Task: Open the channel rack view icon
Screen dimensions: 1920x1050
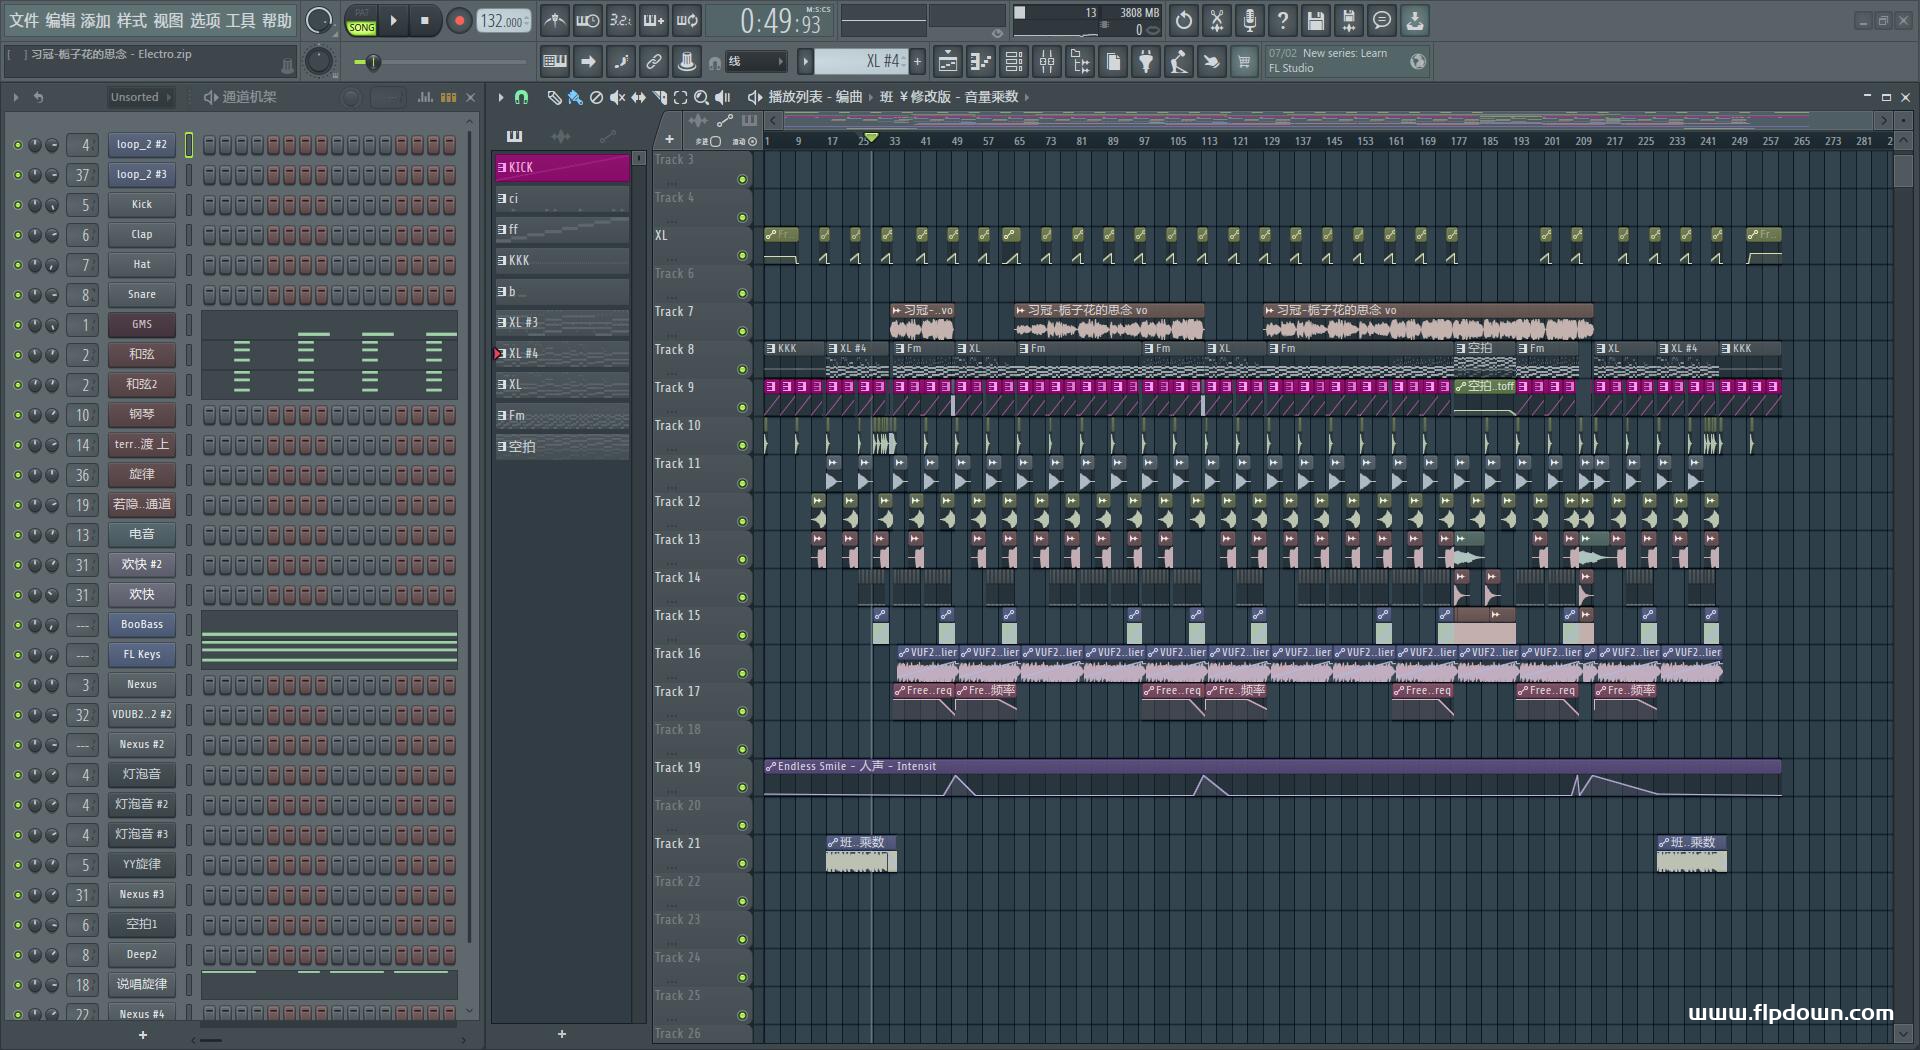Action: pos(1014,62)
